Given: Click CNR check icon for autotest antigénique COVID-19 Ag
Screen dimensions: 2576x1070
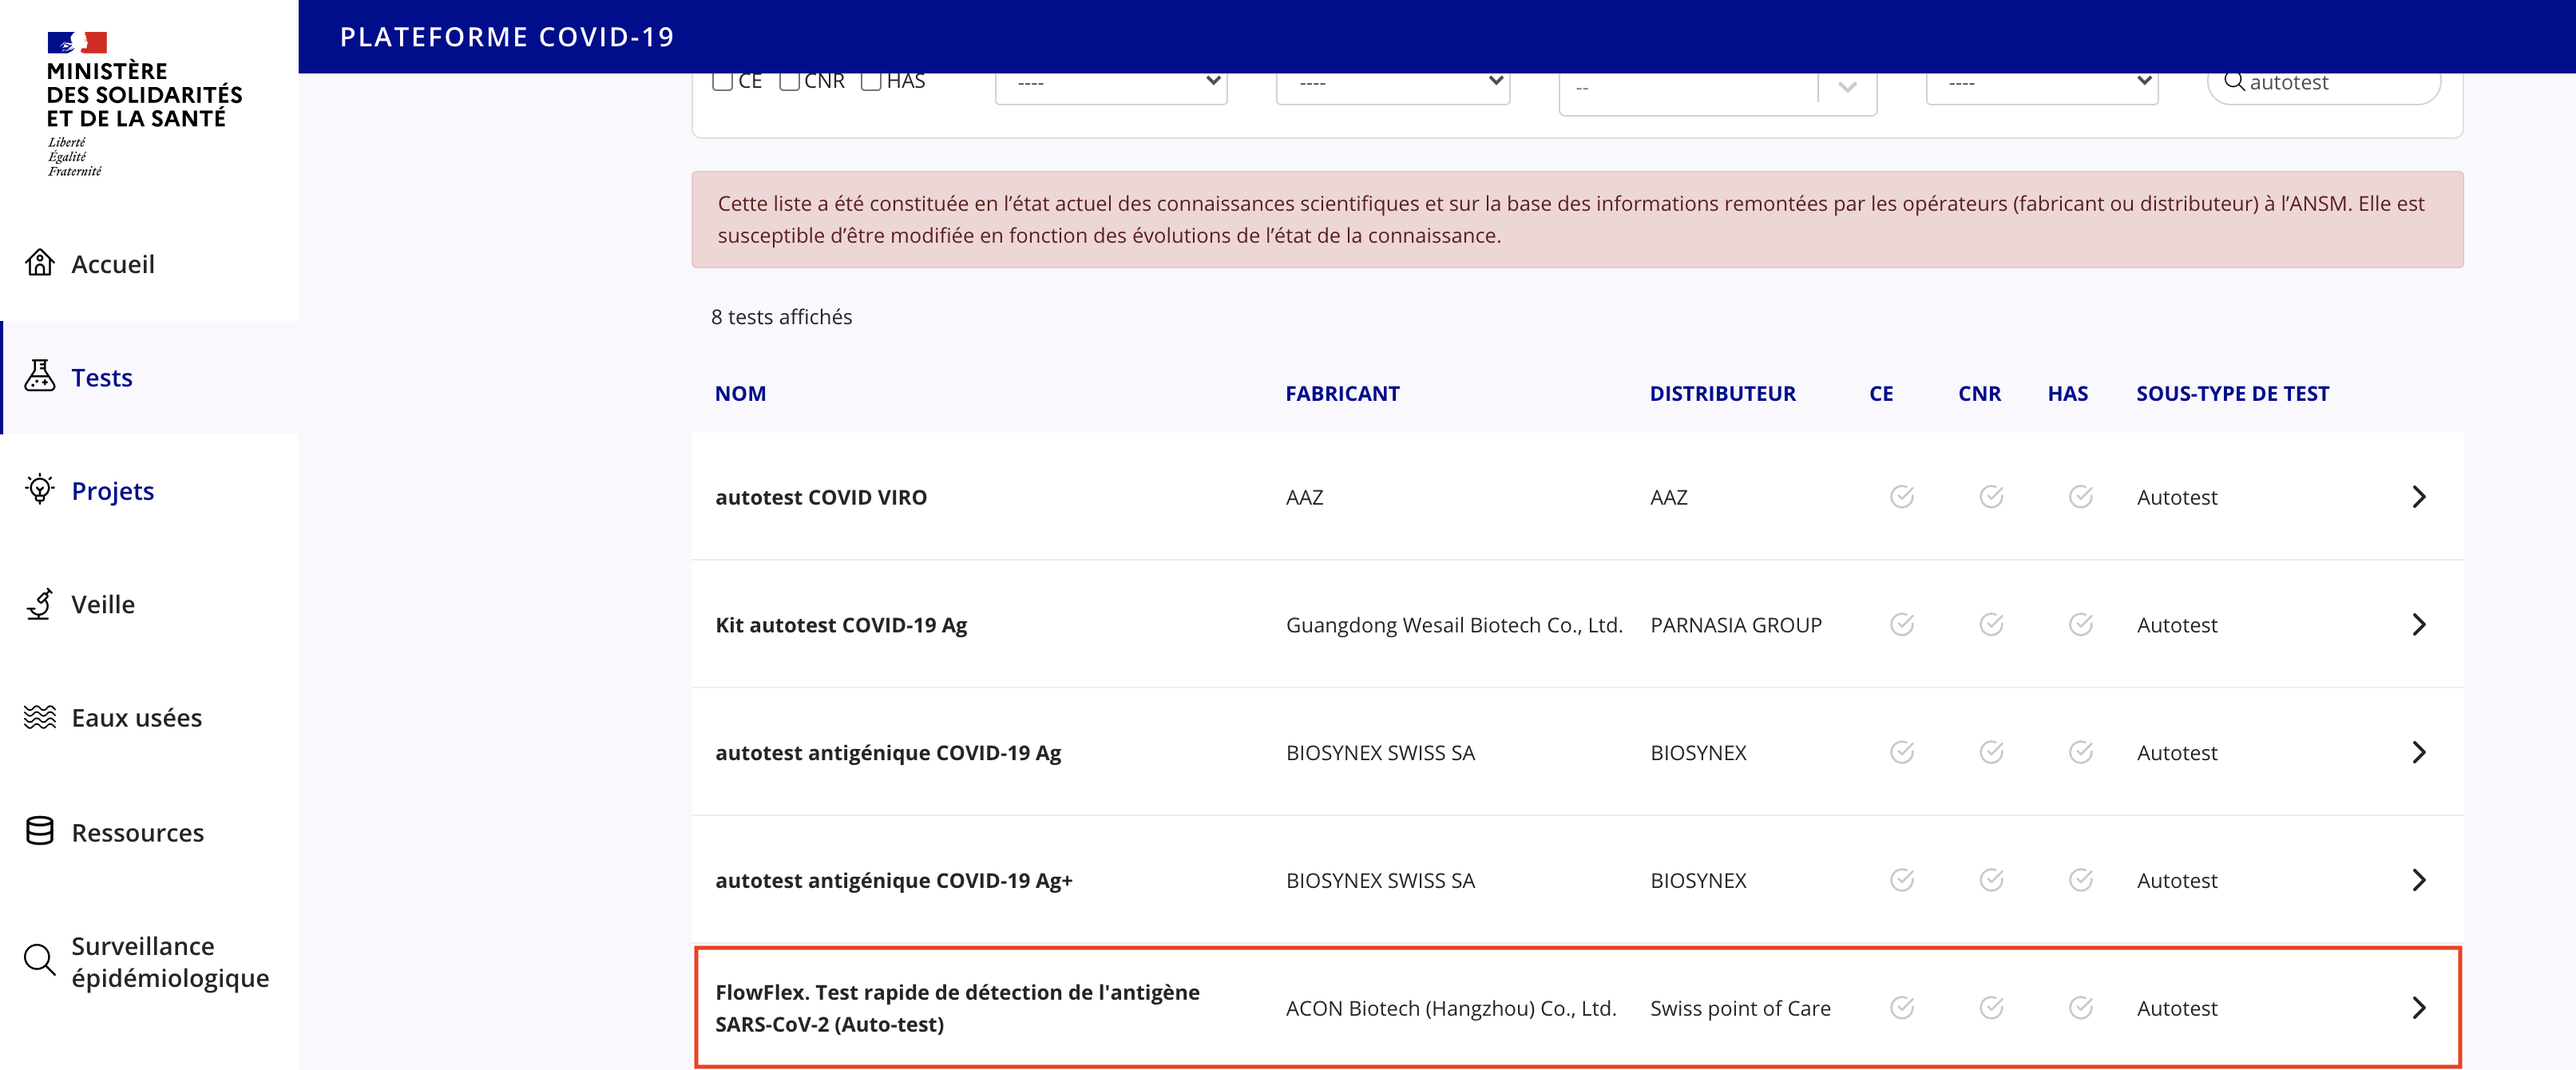Looking at the screenshot, I should click(x=1991, y=752).
